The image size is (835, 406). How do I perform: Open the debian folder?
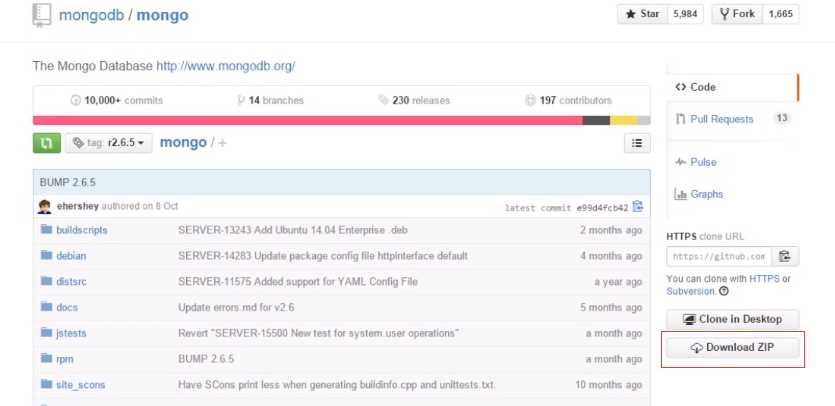(x=71, y=256)
